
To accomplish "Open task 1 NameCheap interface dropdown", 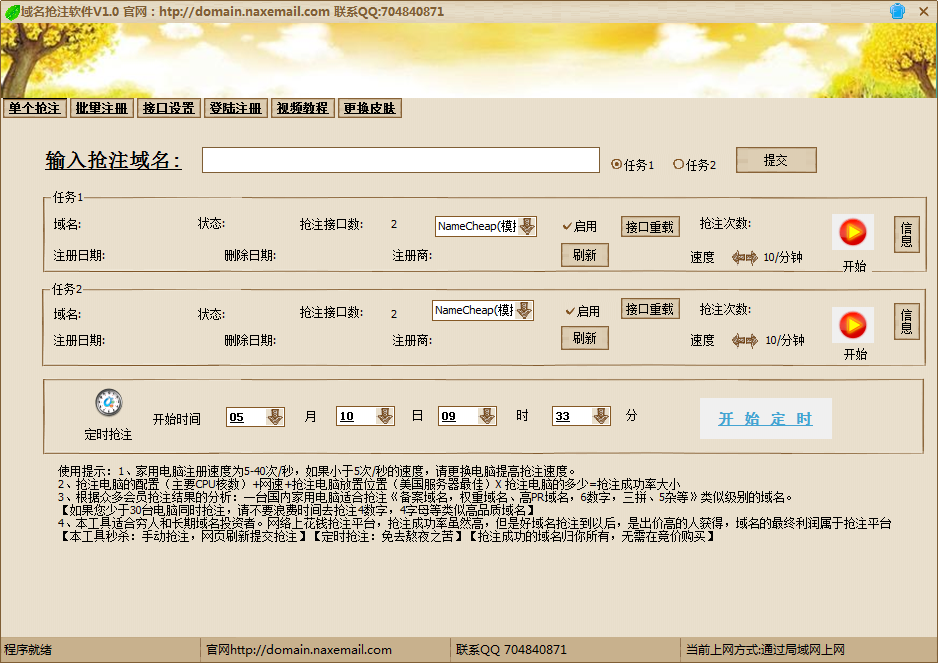I will click(527, 226).
